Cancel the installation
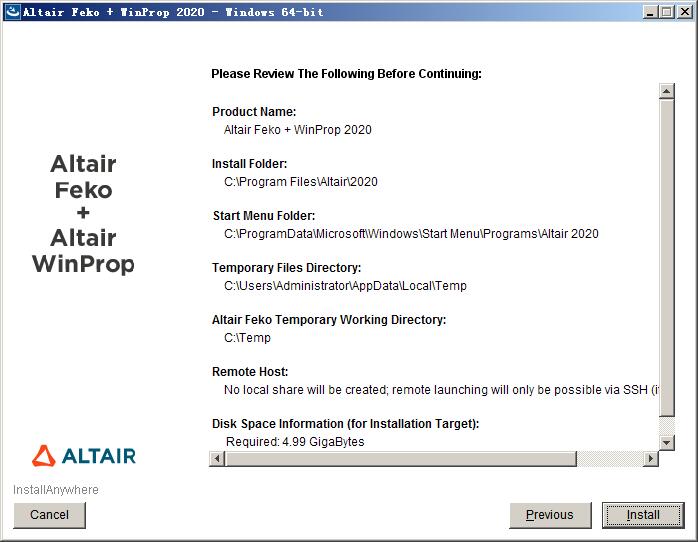Image resolution: width=698 pixels, height=542 pixels. [x=49, y=515]
